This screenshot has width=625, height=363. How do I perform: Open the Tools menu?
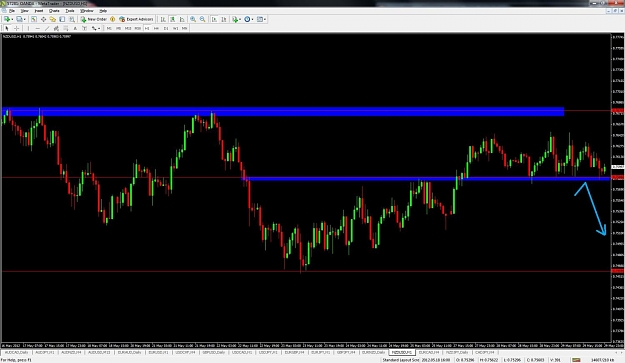tap(70, 11)
